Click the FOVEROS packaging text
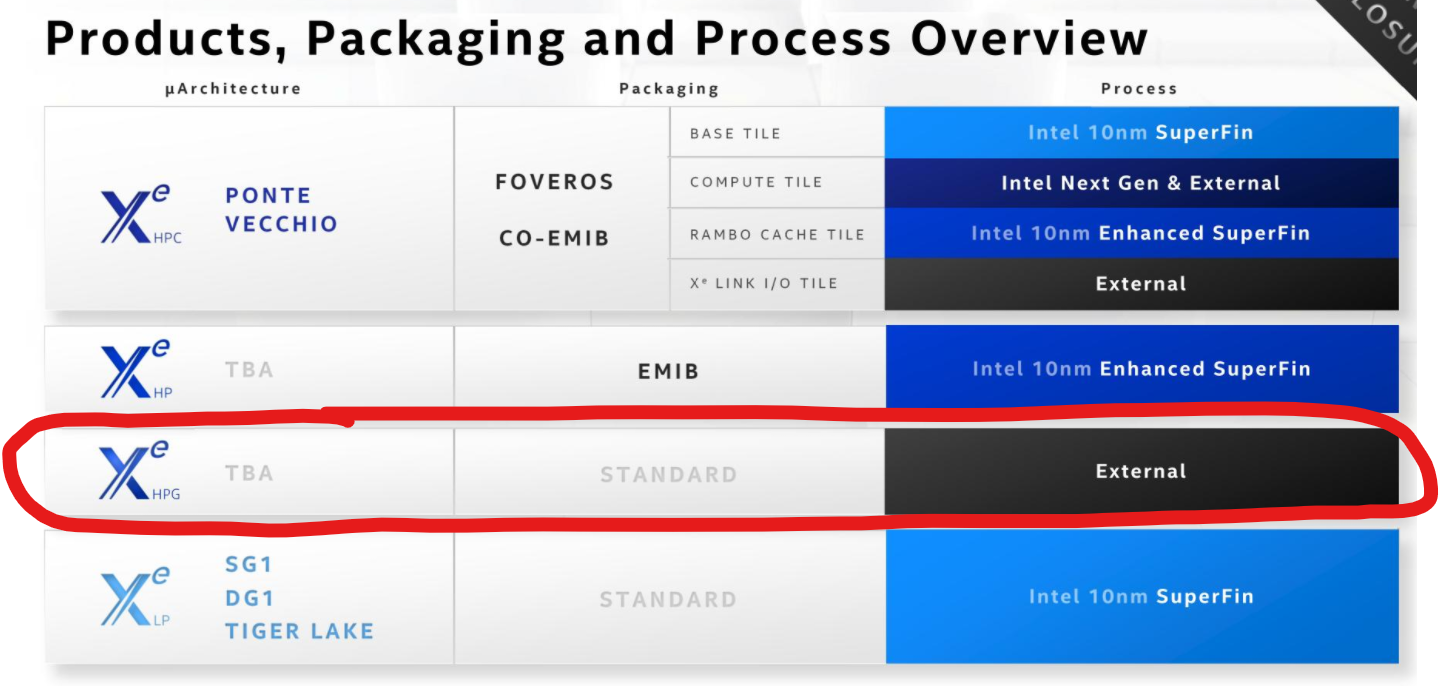 pos(554,182)
